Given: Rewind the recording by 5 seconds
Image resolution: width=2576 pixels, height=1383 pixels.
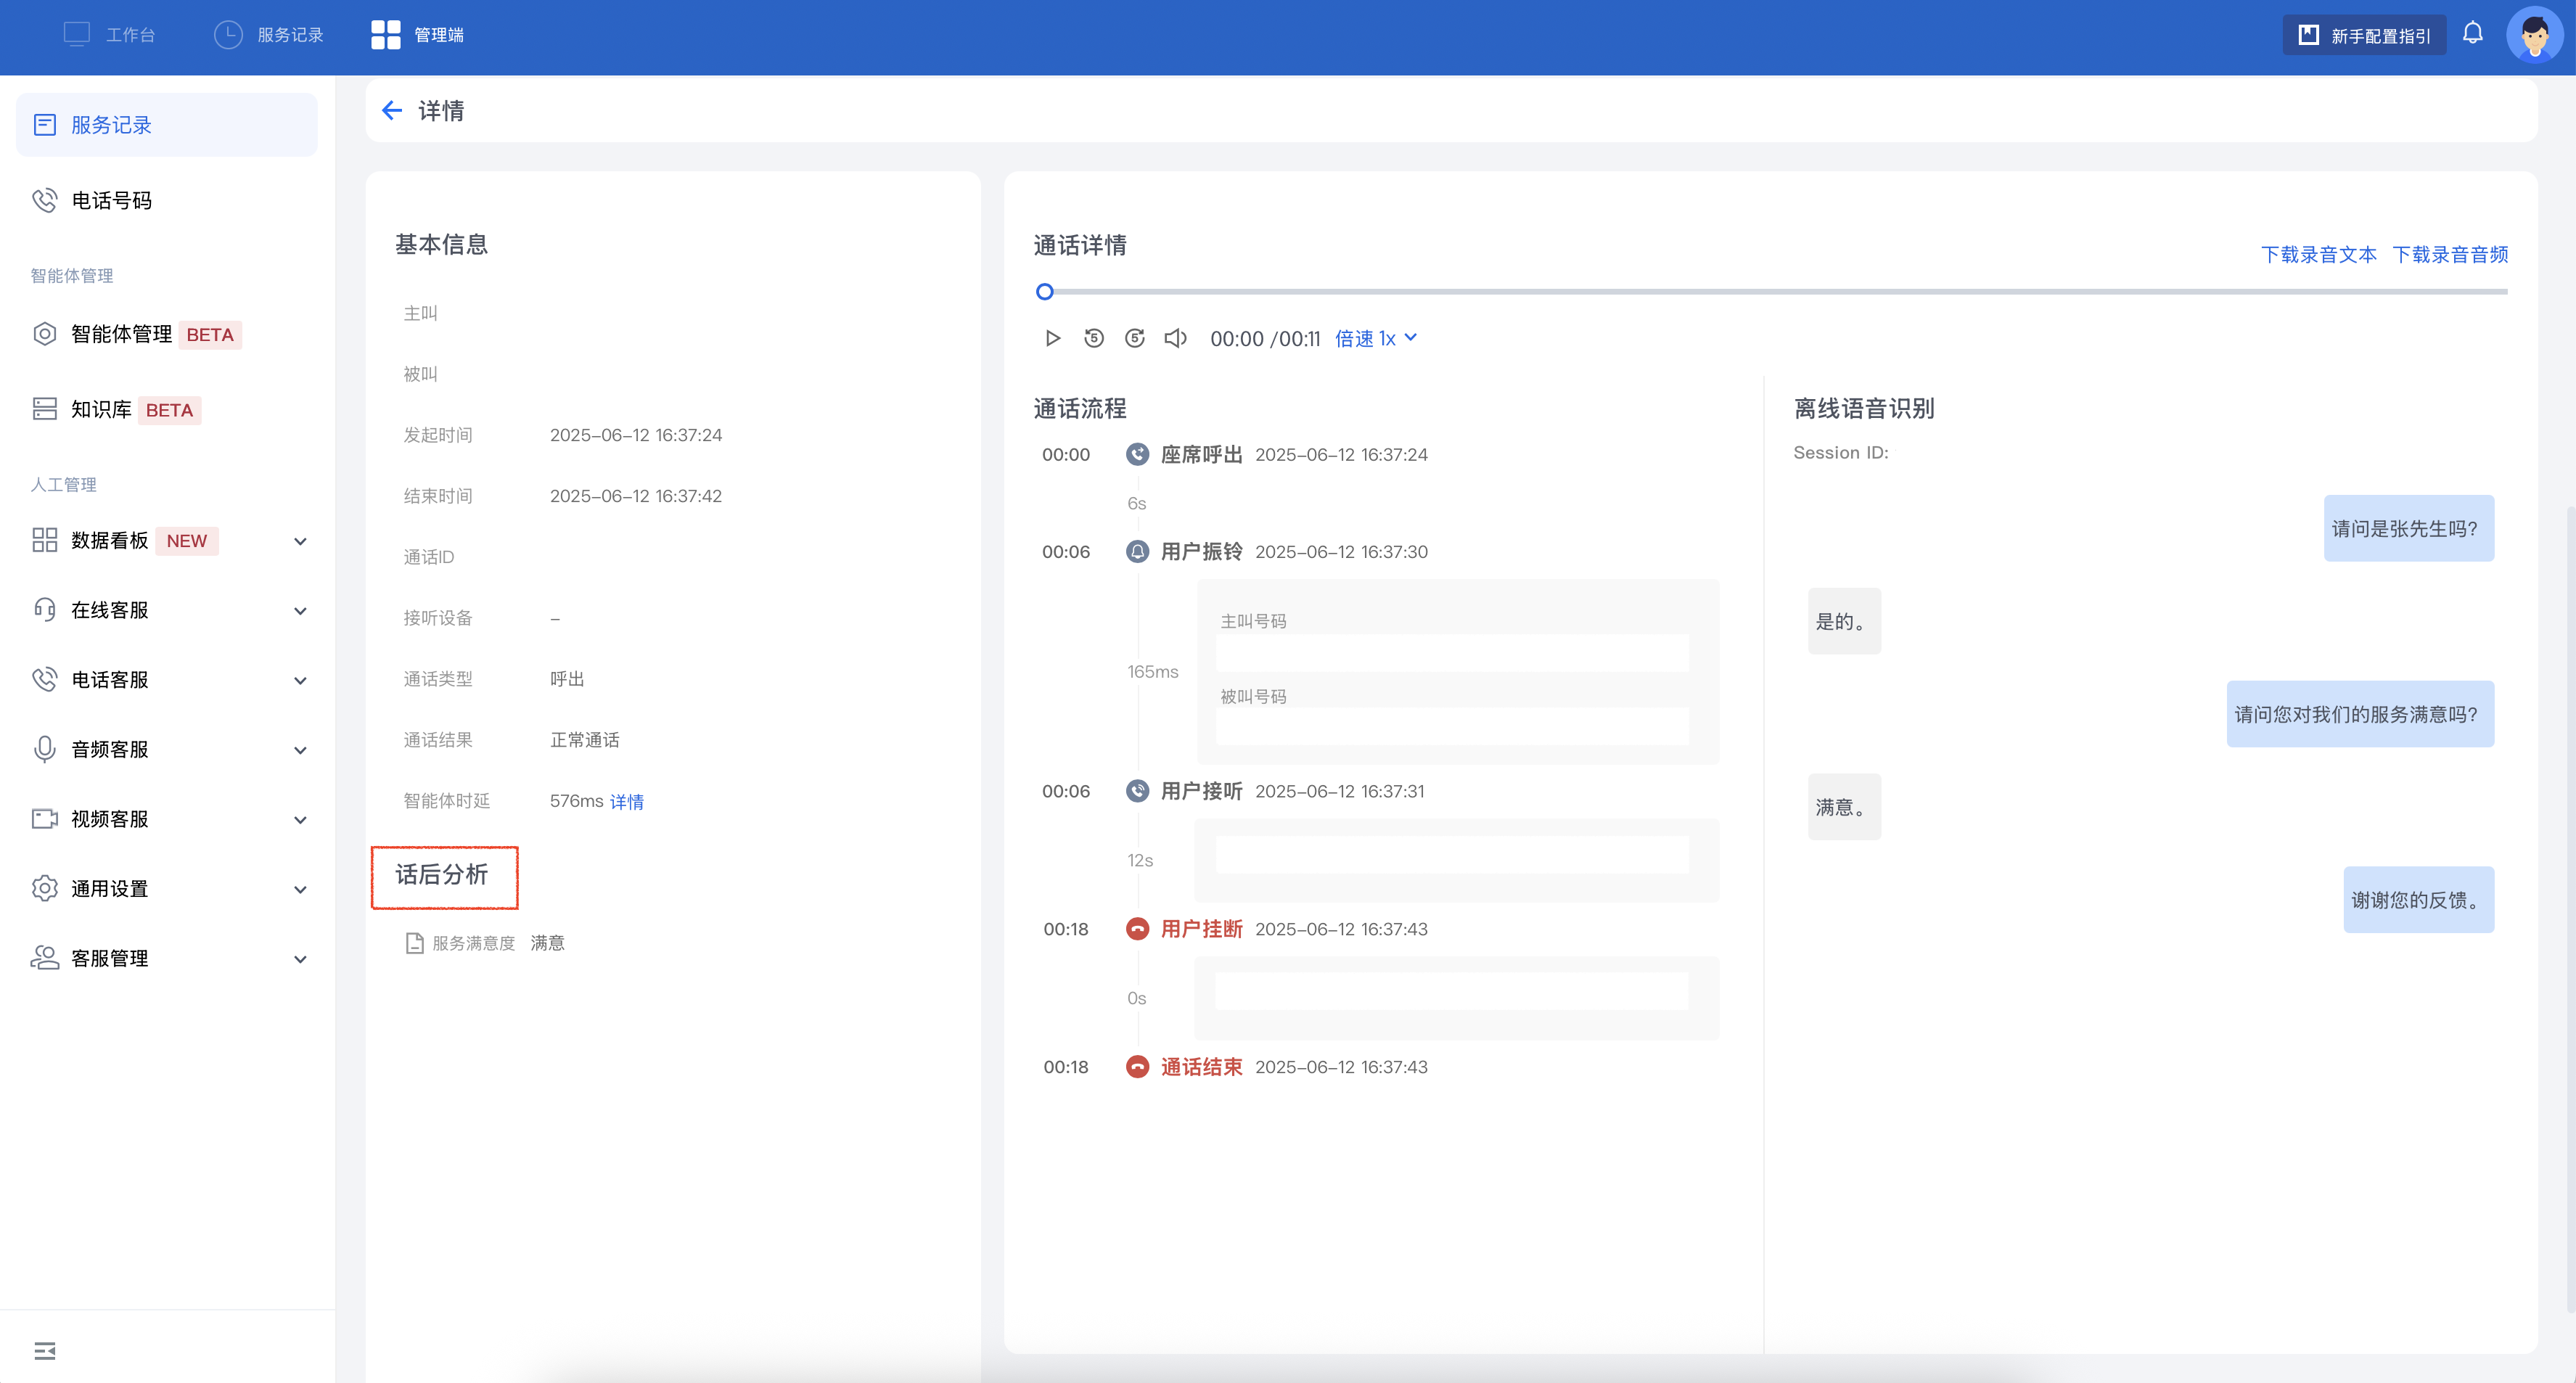Looking at the screenshot, I should pyautogui.click(x=1093, y=338).
